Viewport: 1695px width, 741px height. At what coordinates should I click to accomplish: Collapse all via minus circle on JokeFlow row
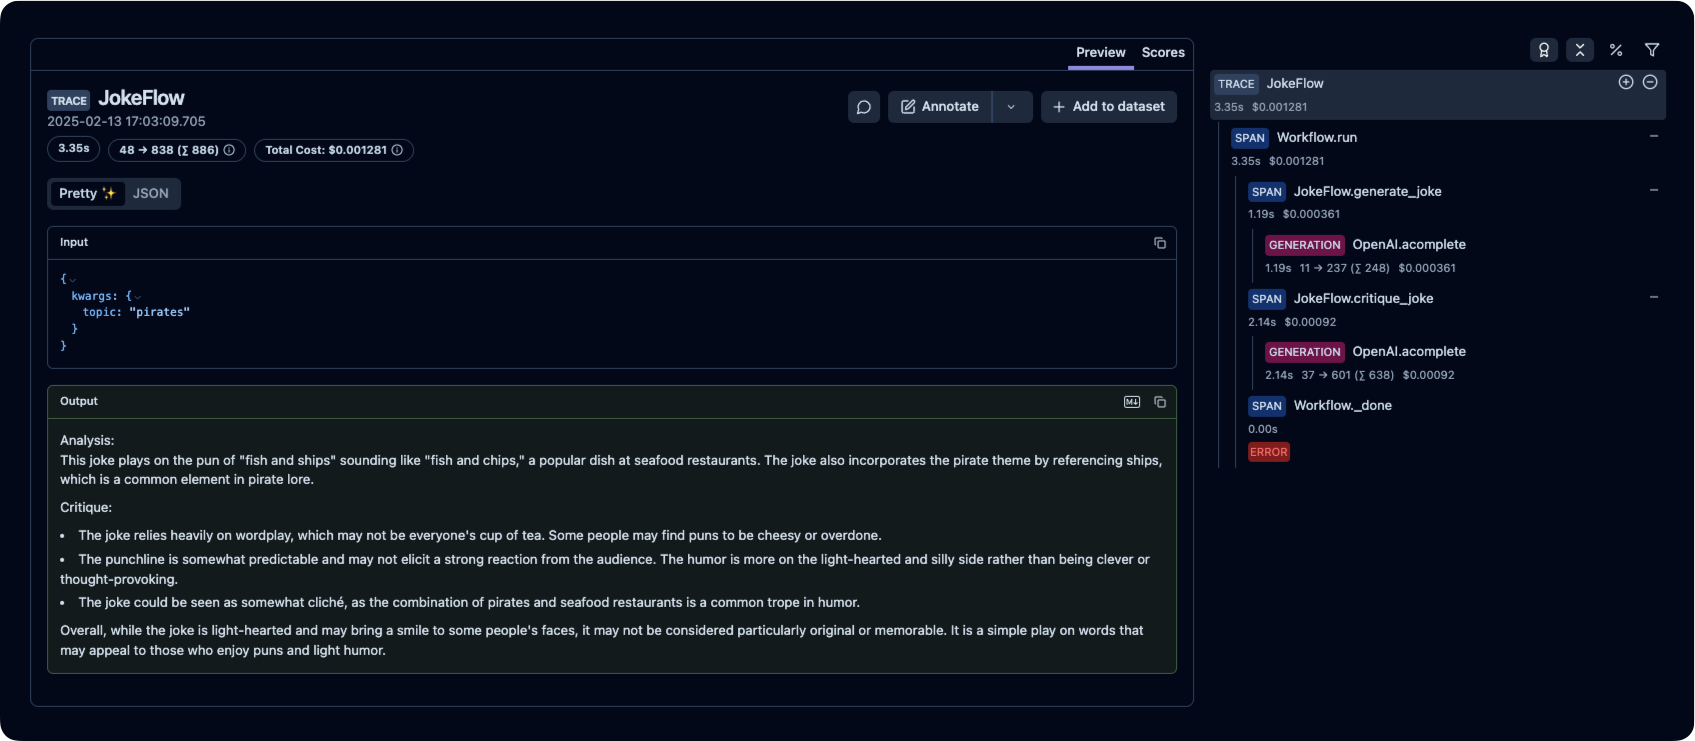click(x=1650, y=82)
